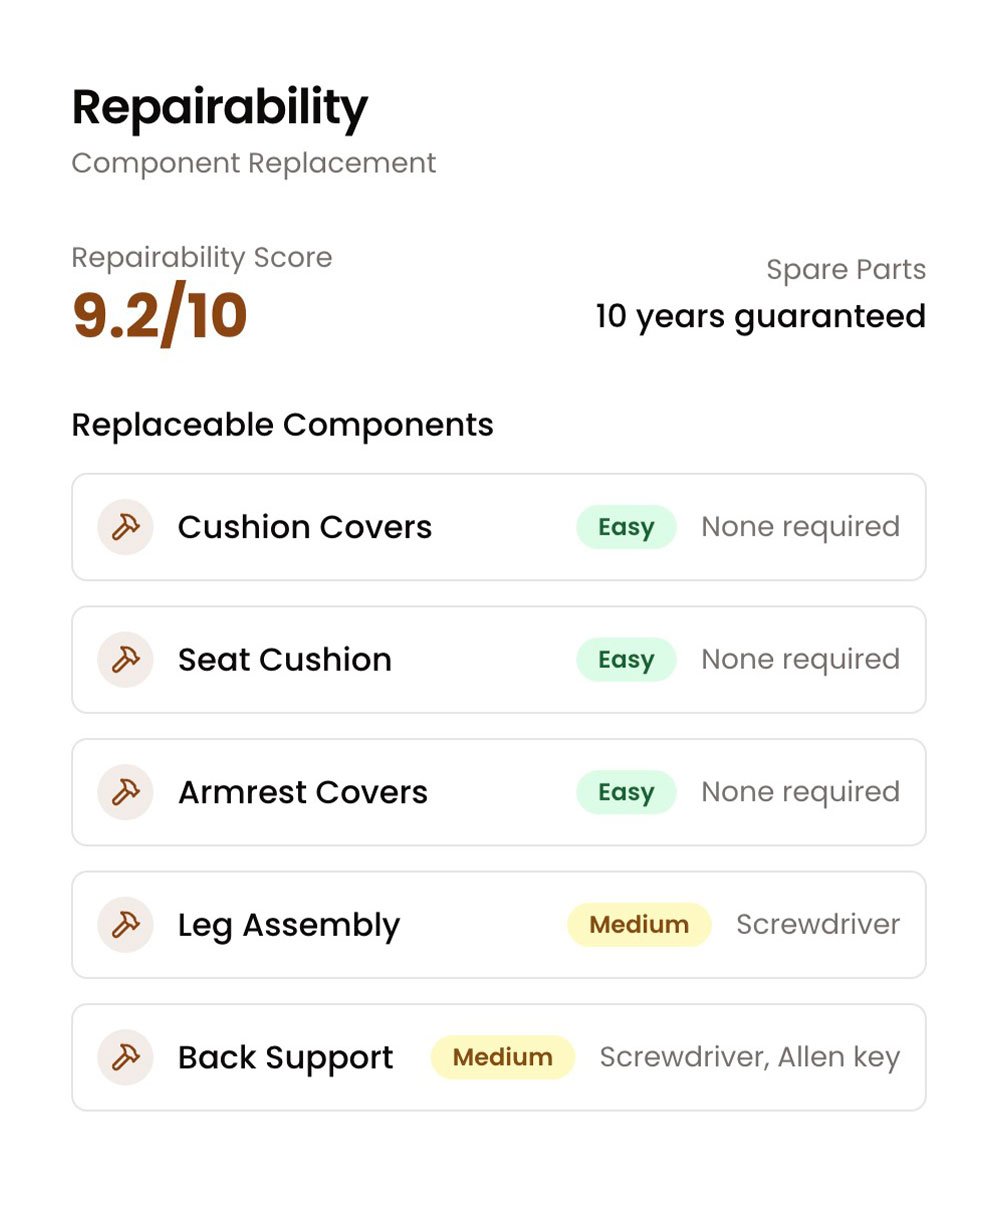This screenshot has height=1207, width=1000.
Task: Click the 9.2/10 repairability score
Action: pyautogui.click(x=160, y=316)
